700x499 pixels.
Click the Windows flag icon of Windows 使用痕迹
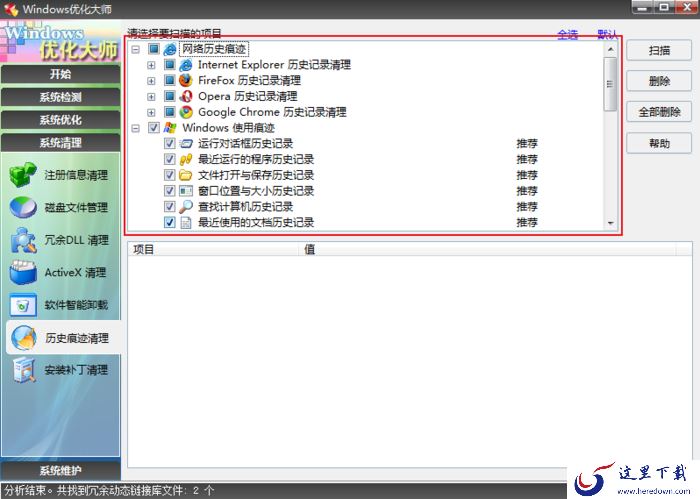click(x=170, y=128)
